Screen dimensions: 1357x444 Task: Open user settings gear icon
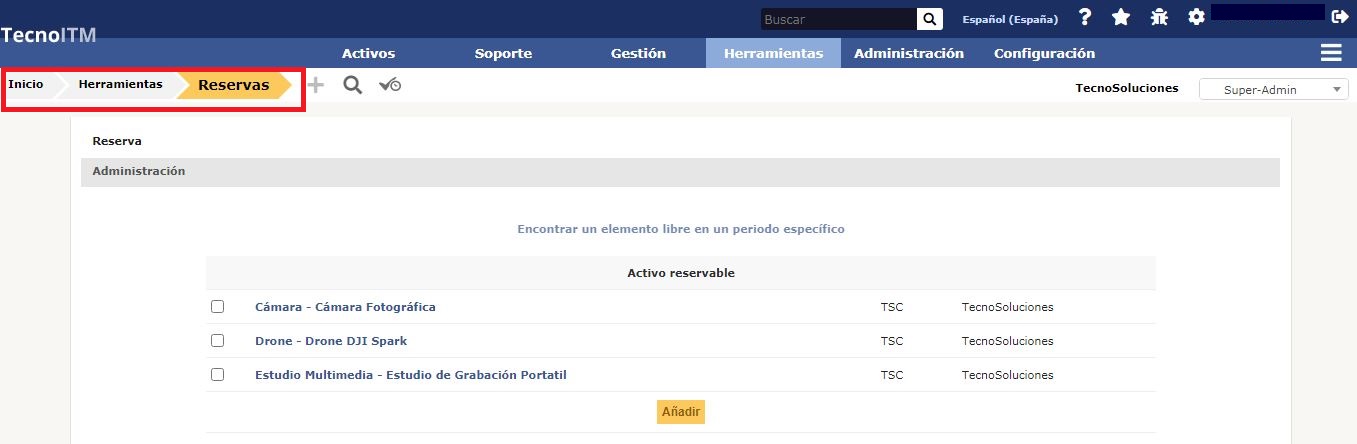[x=1196, y=18]
